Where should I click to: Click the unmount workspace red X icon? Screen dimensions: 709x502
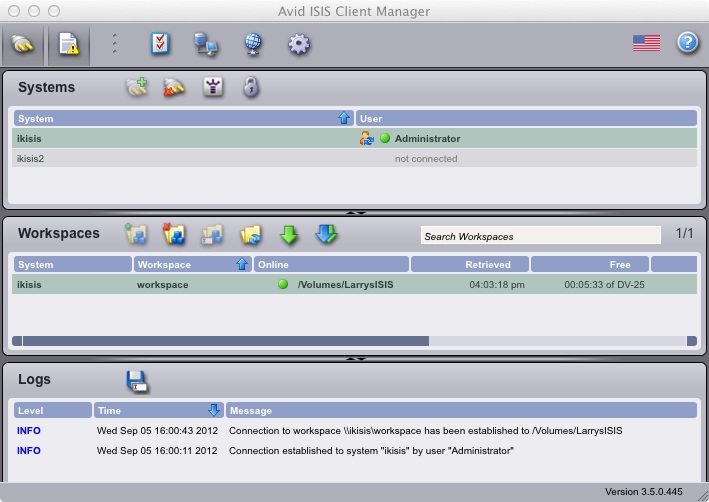174,234
